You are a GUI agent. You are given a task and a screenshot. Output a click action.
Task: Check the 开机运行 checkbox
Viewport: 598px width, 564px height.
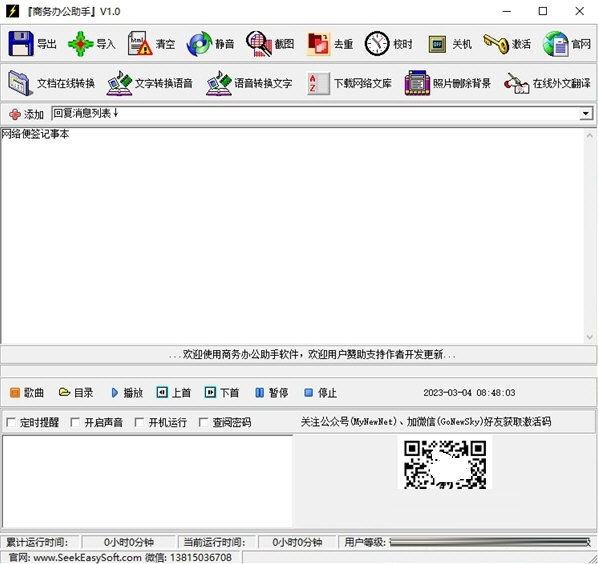click(139, 422)
